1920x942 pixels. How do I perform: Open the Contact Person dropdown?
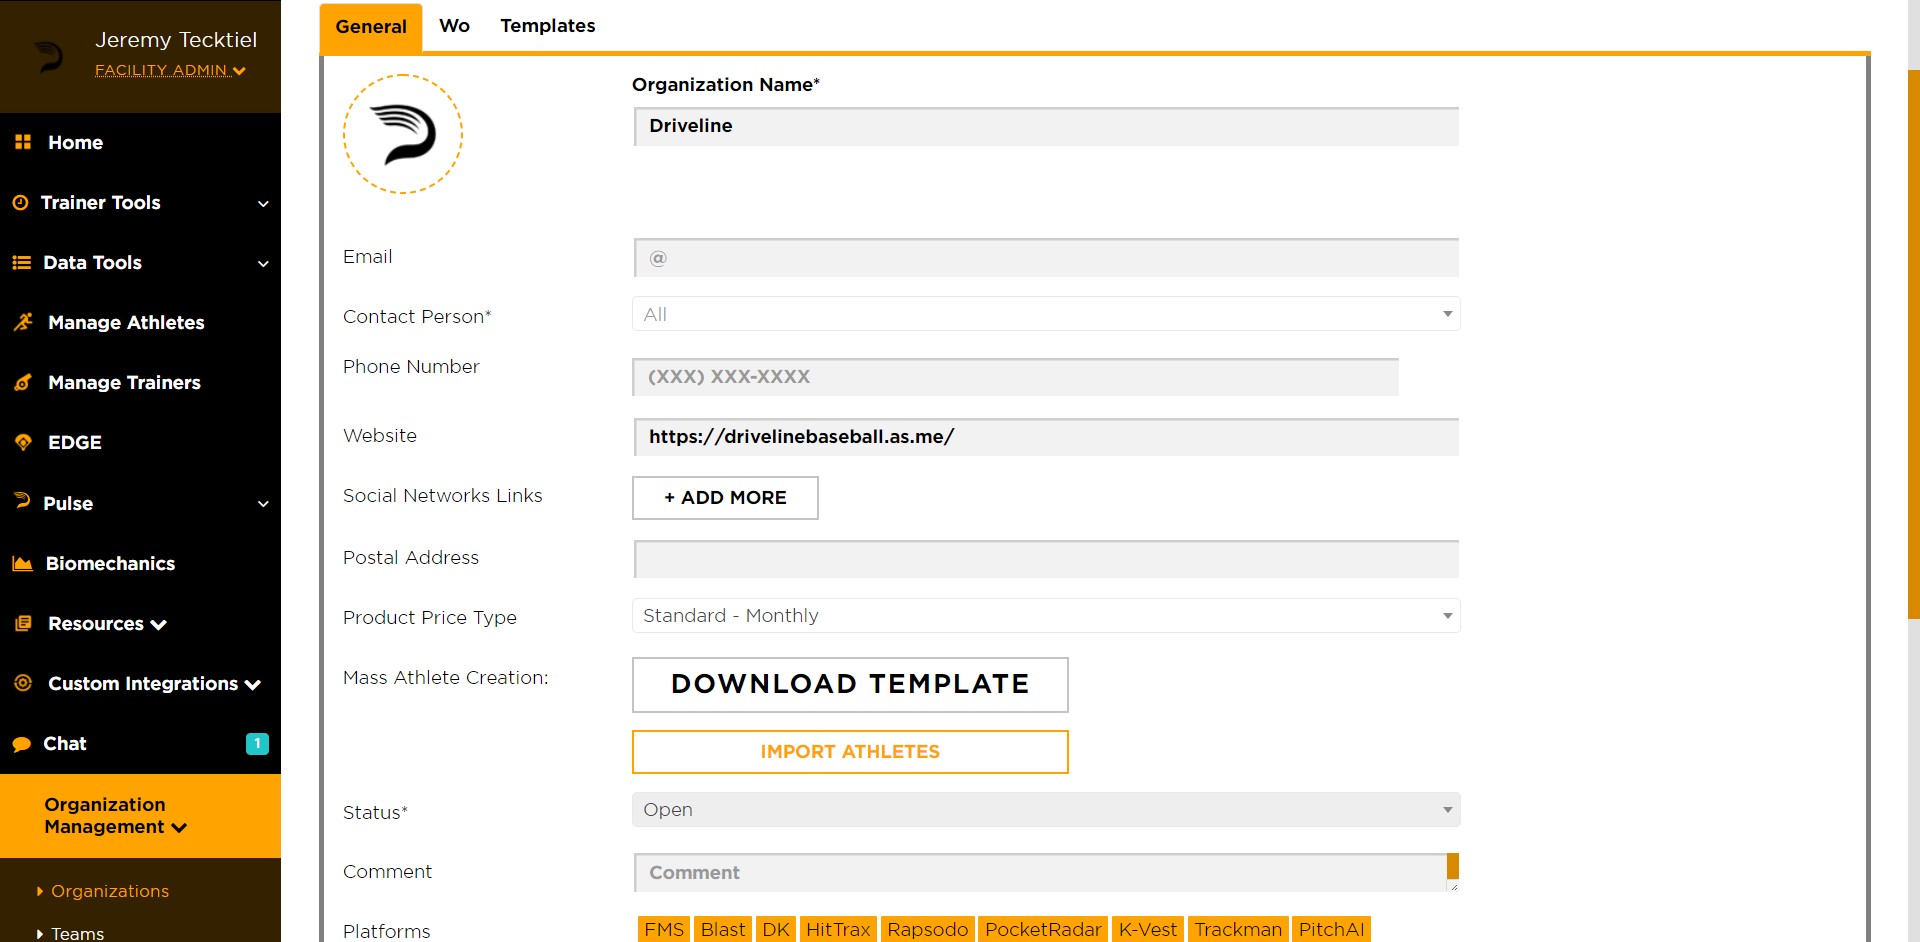(x=1046, y=314)
